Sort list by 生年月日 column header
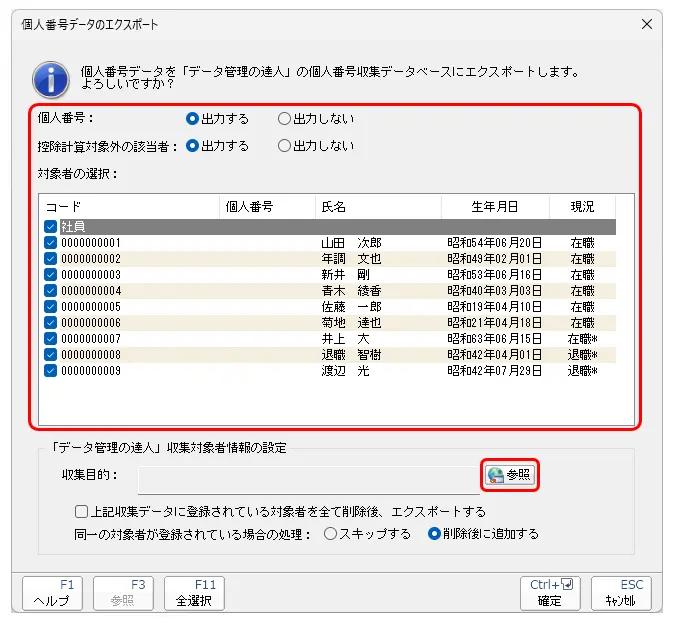The width and height of the screenshot is (675, 624). [495, 207]
